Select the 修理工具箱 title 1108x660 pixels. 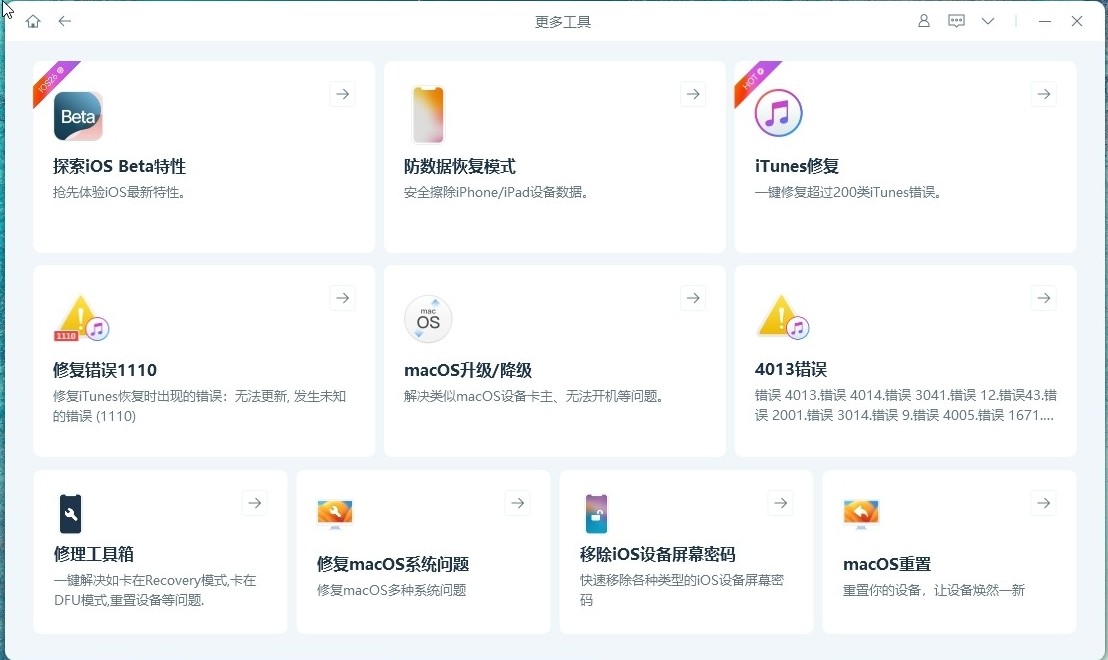[x=93, y=554]
